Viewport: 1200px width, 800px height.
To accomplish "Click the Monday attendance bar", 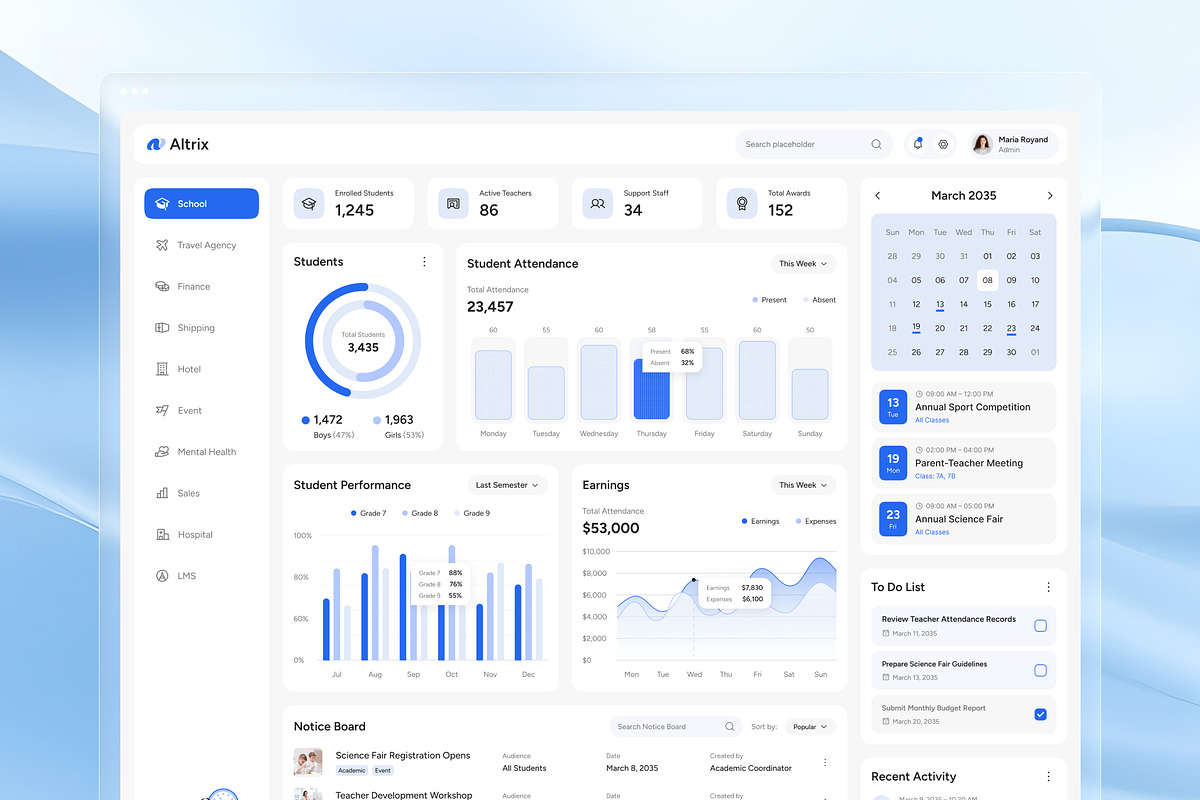I will click(x=493, y=384).
